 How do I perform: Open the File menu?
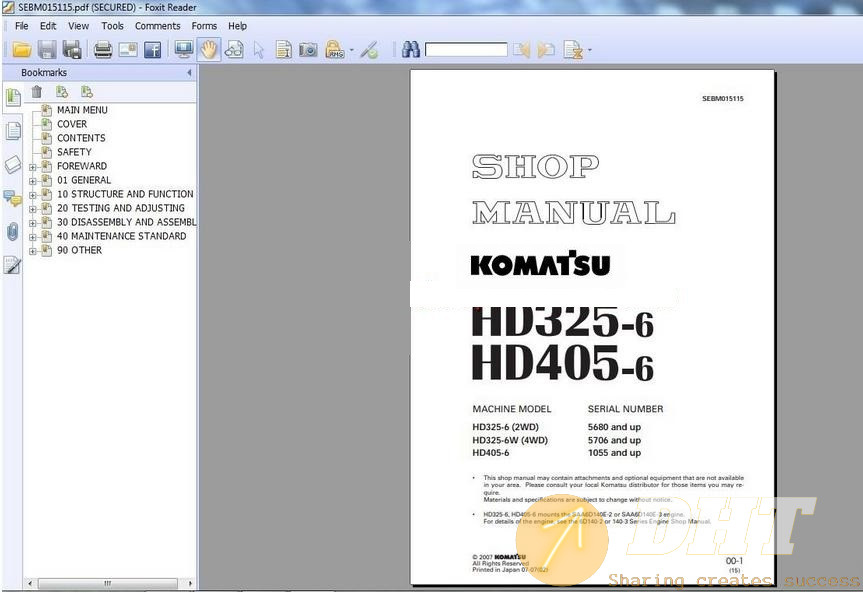(x=21, y=26)
